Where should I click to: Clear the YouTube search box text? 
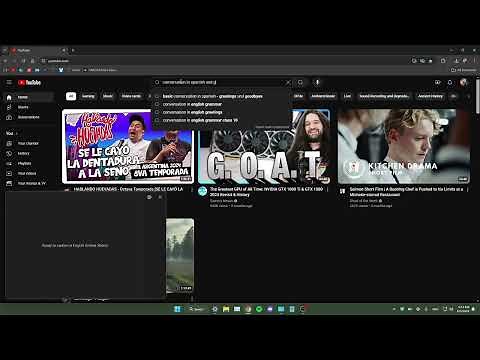[x=288, y=82]
